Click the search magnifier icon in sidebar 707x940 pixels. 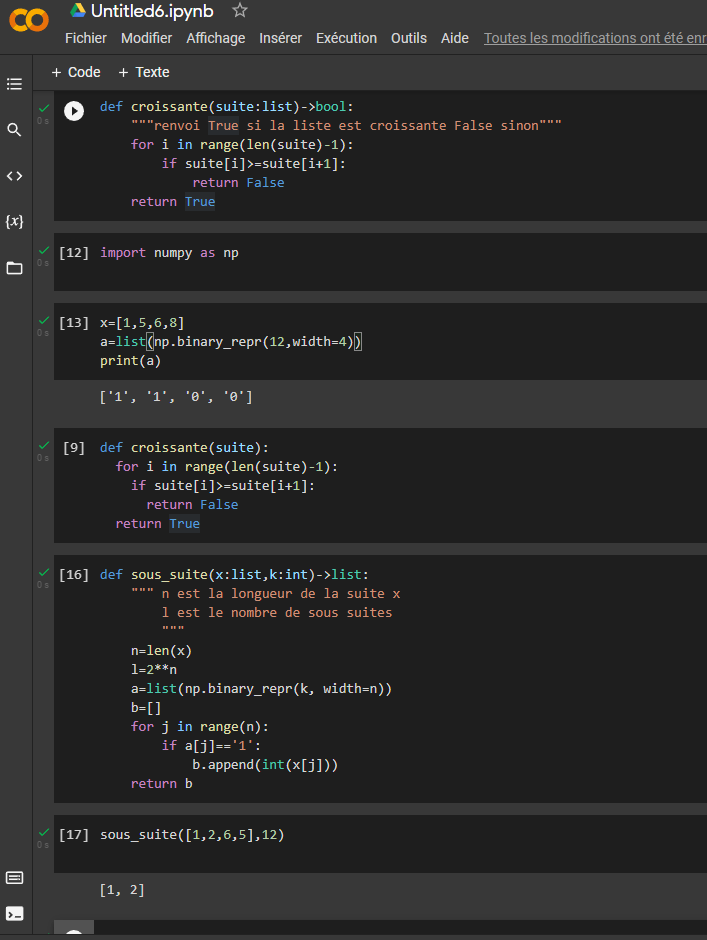pyautogui.click(x=14, y=130)
